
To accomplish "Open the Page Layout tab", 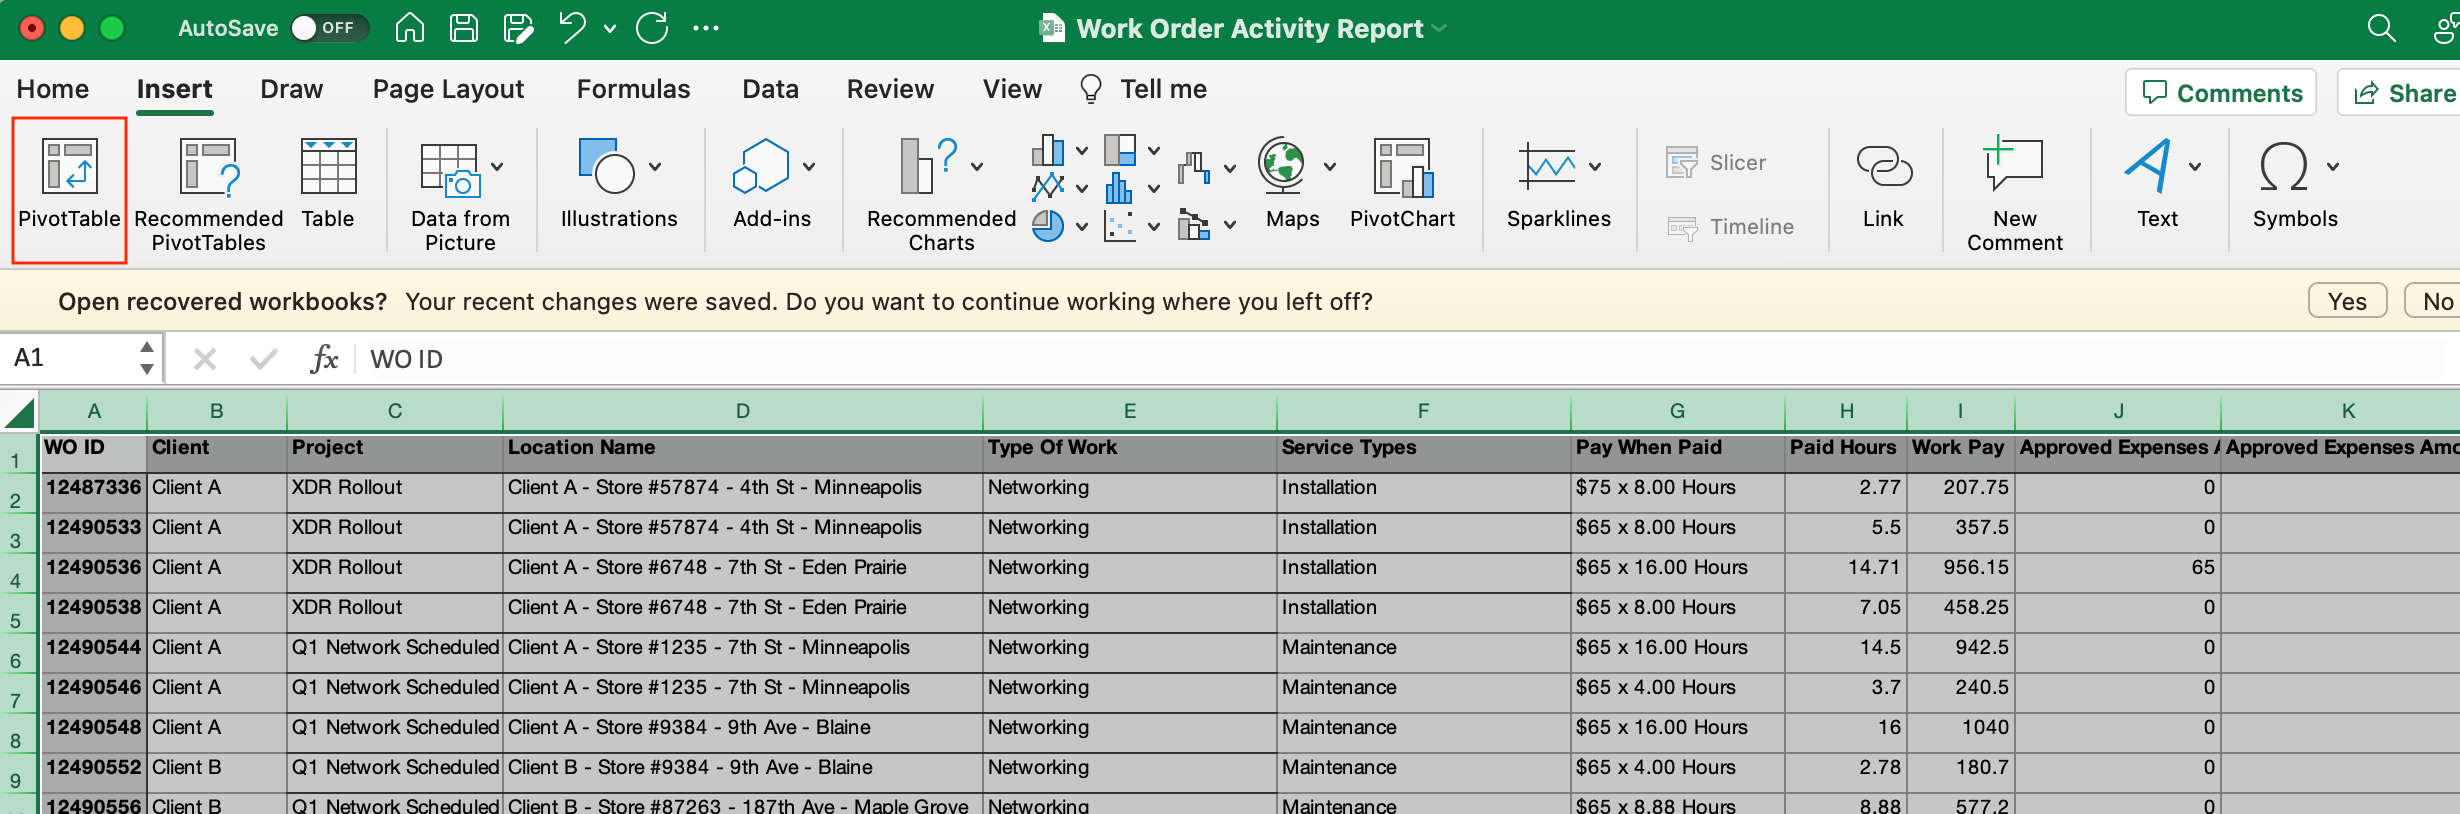I will point(448,89).
